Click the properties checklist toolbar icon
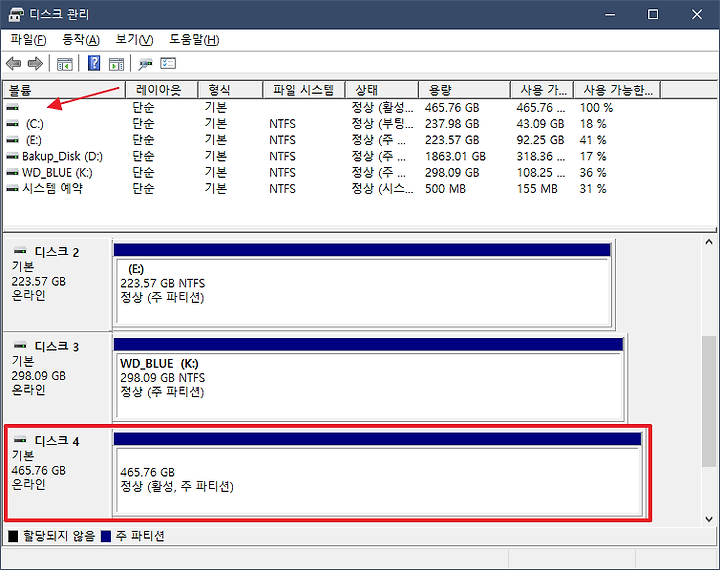The height and width of the screenshot is (570, 720). click(x=168, y=63)
